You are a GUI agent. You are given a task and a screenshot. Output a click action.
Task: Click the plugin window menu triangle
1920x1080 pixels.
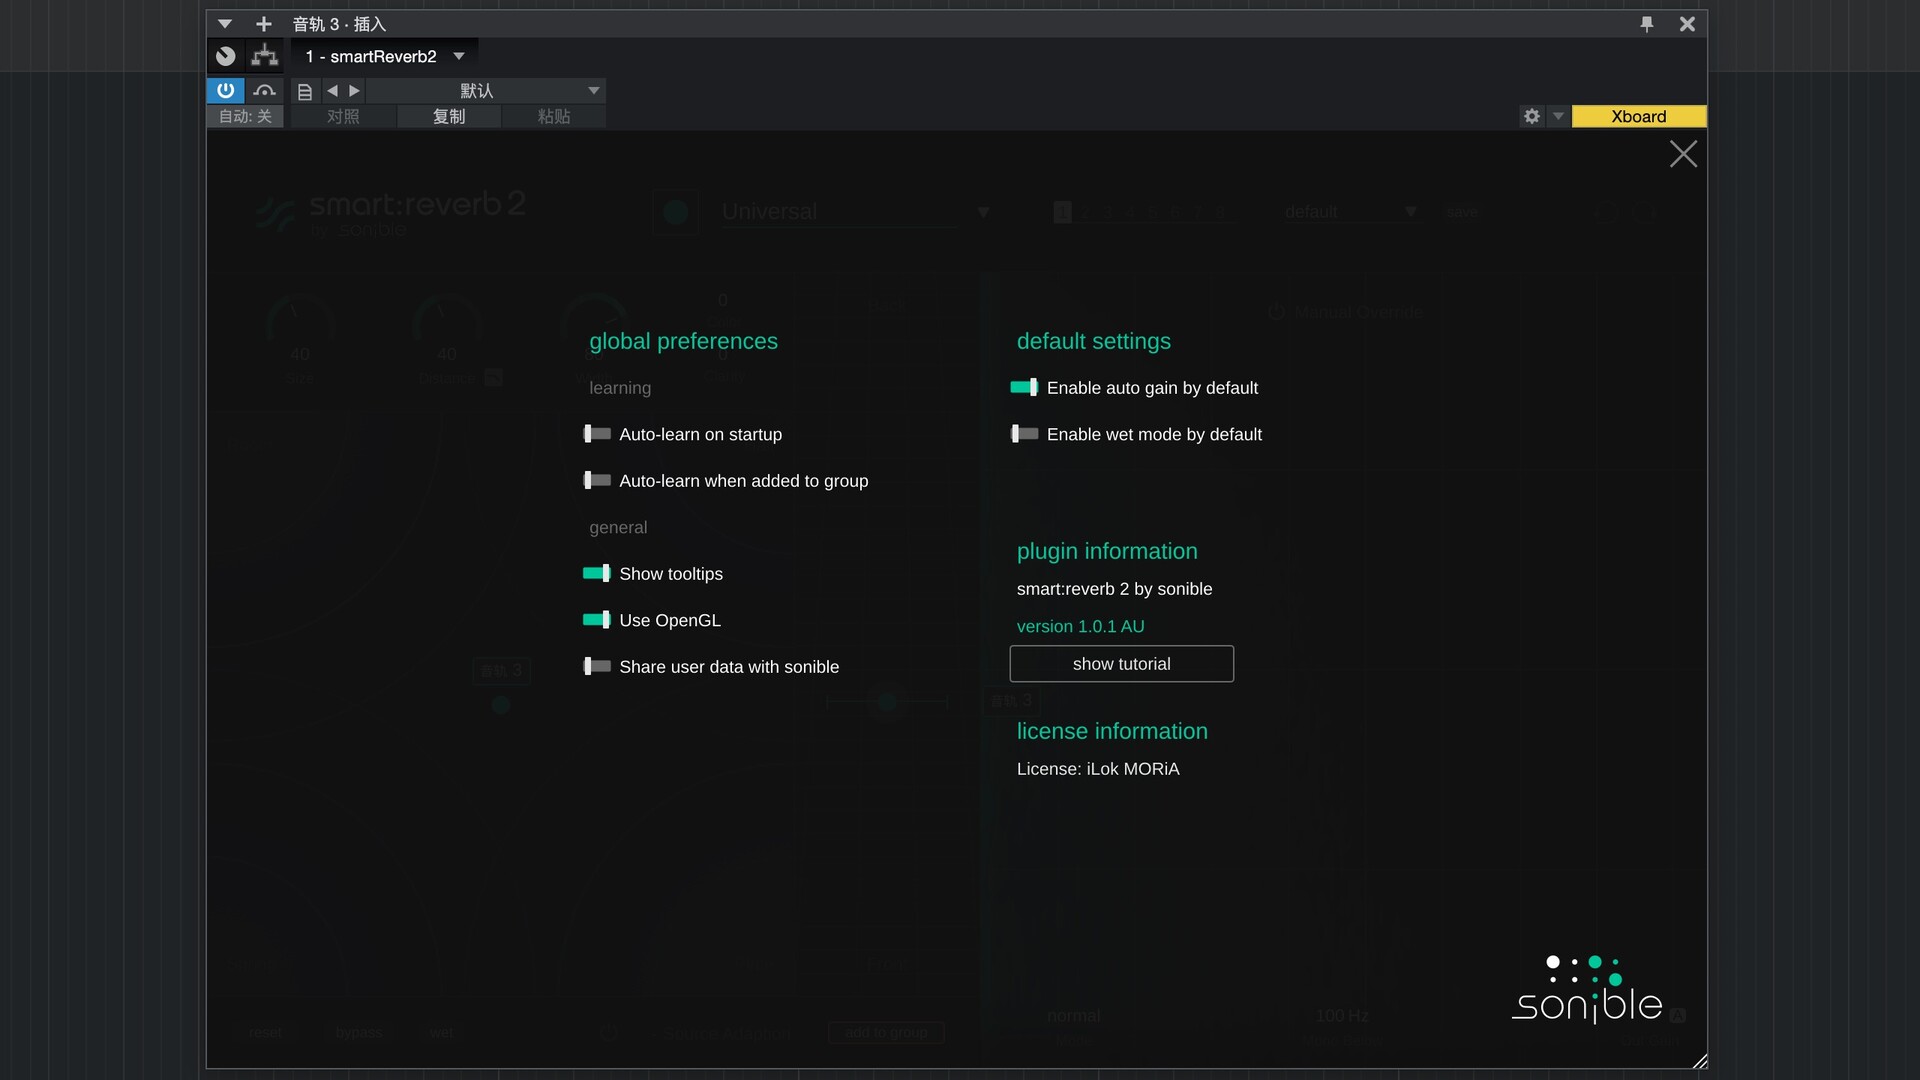tap(225, 24)
